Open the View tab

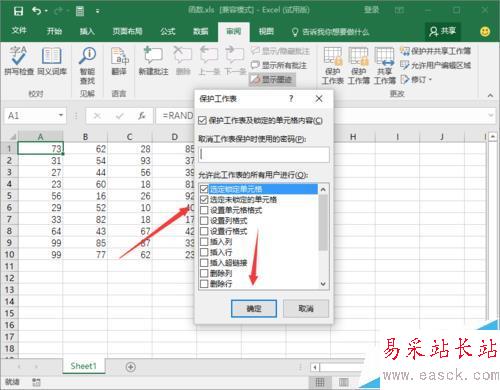point(266,31)
